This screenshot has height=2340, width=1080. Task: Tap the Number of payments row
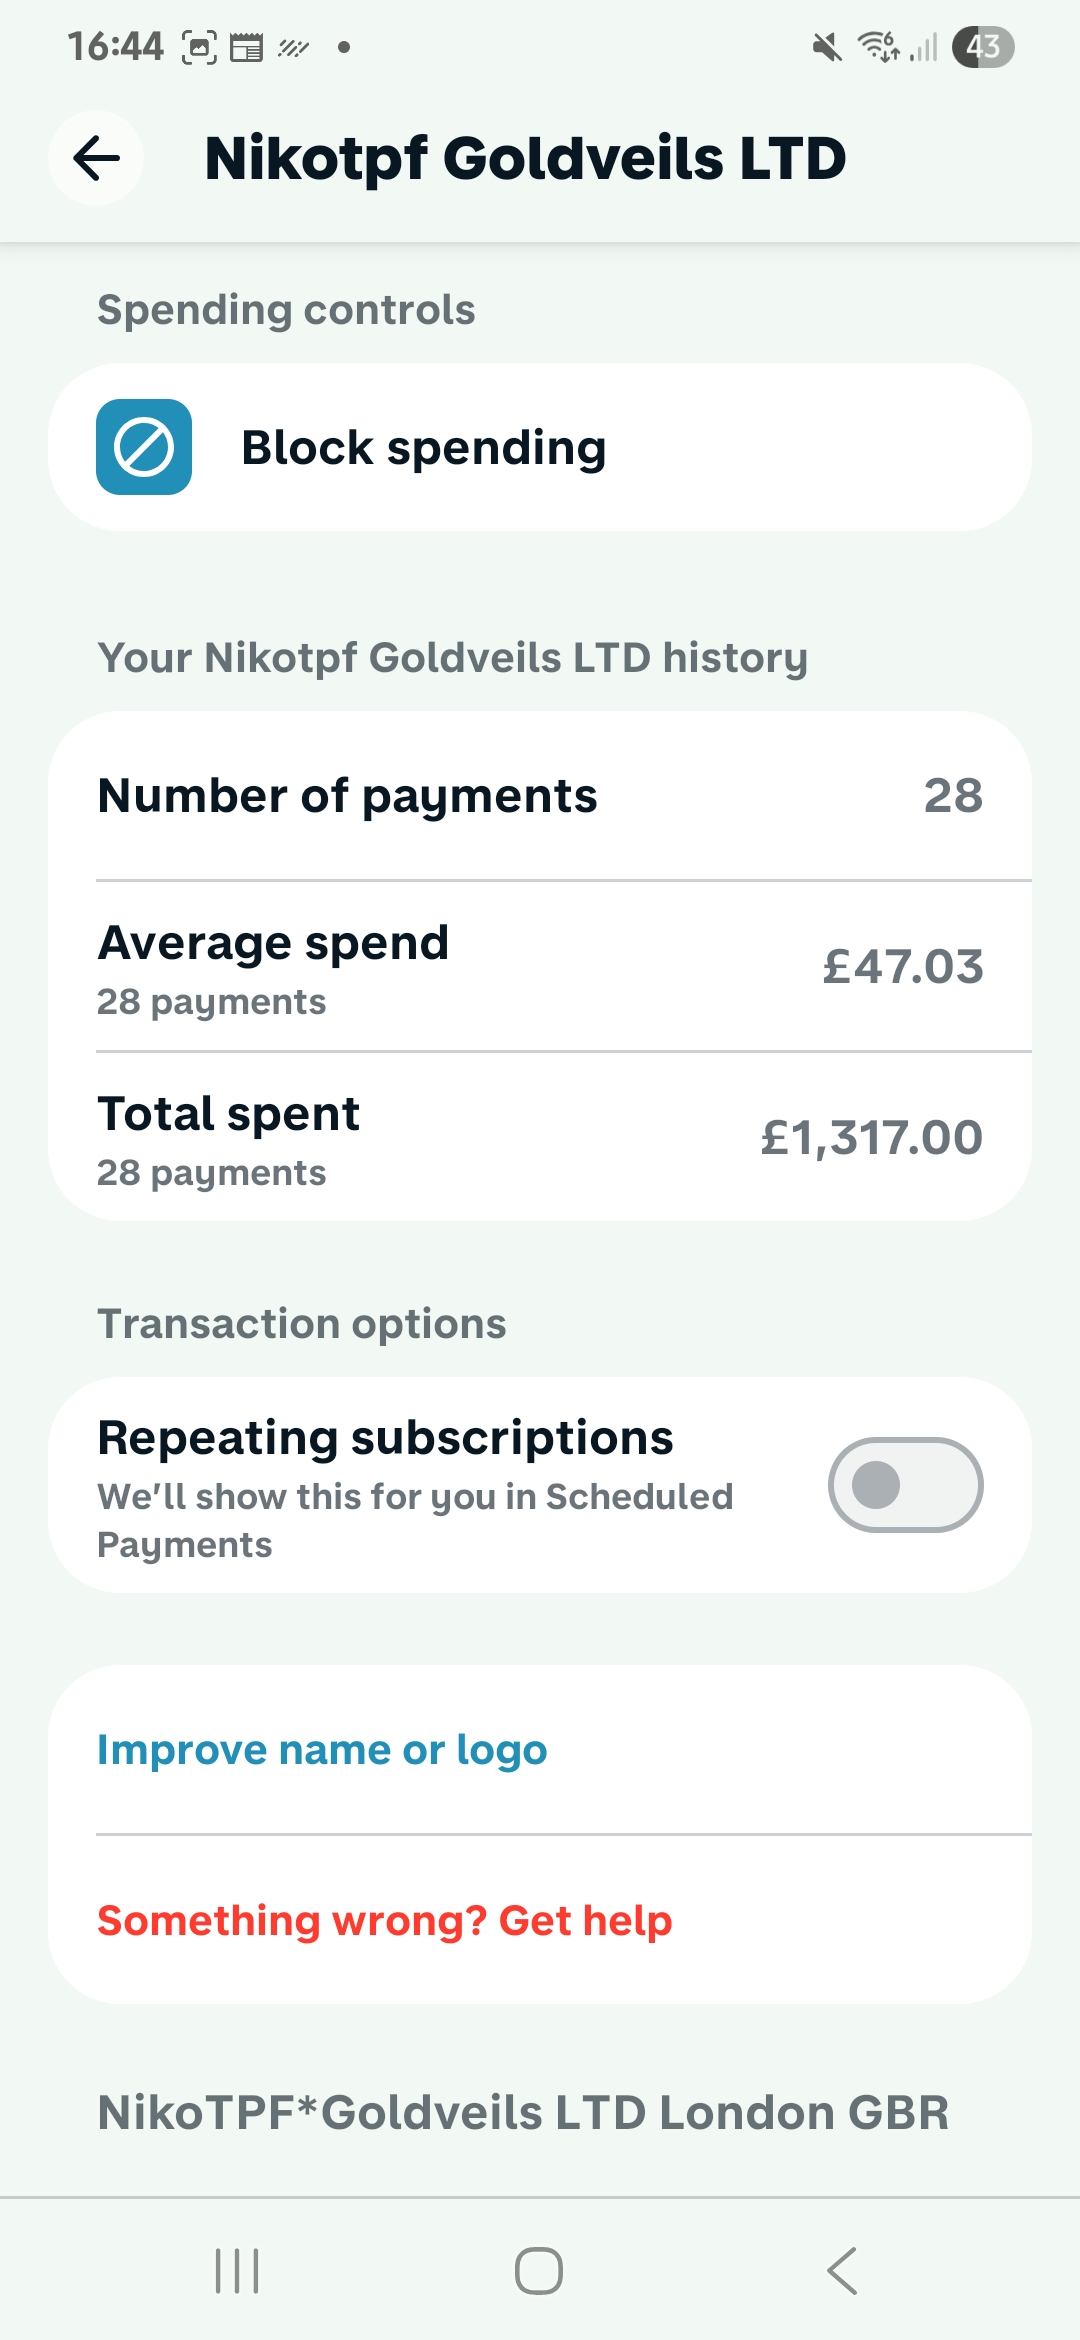540,796
